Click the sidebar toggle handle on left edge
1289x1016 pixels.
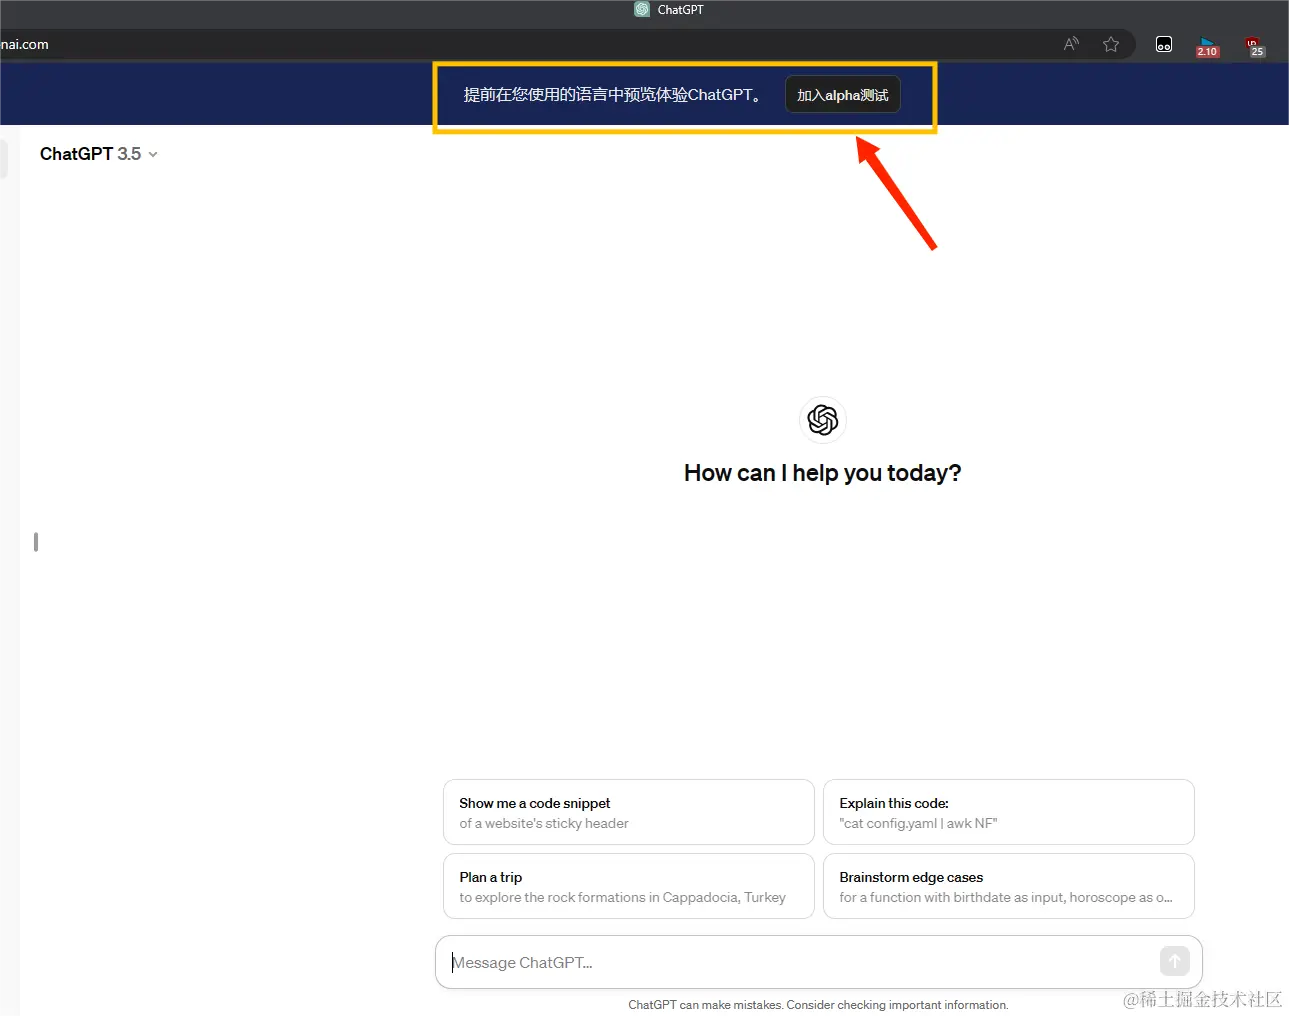tap(36, 542)
